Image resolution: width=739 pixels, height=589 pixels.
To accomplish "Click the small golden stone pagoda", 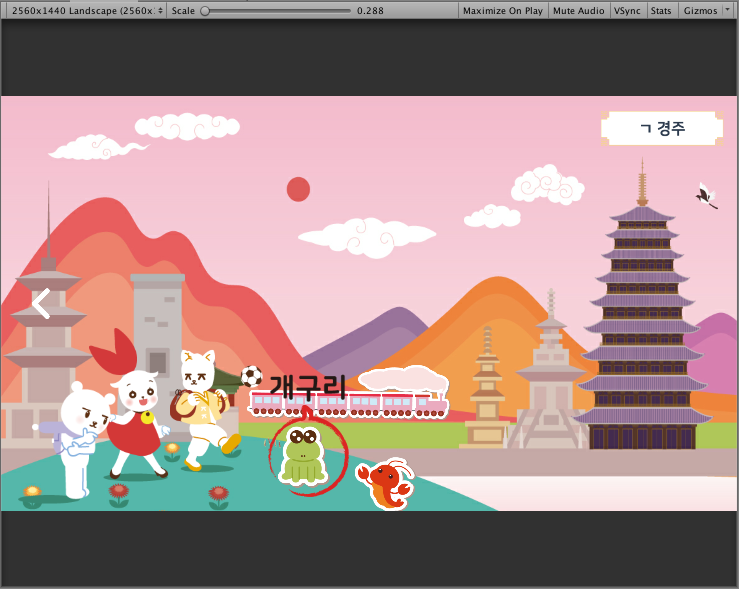I will tap(487, 389).
